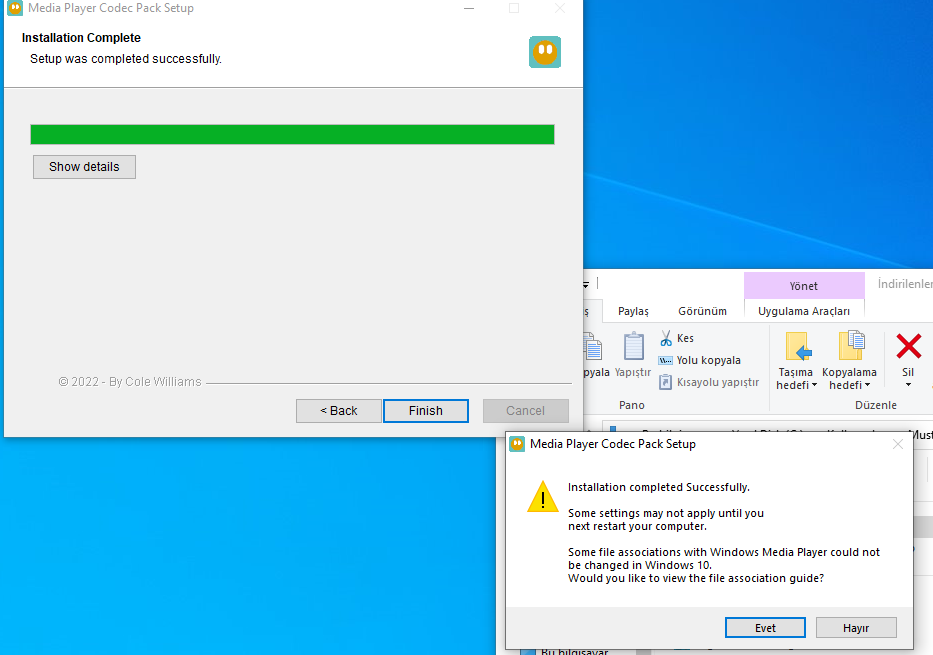Click Yolu kopyala in Explorer ribbon
The width and height of the screenshot is (933, 655).
tap(700, 360)
